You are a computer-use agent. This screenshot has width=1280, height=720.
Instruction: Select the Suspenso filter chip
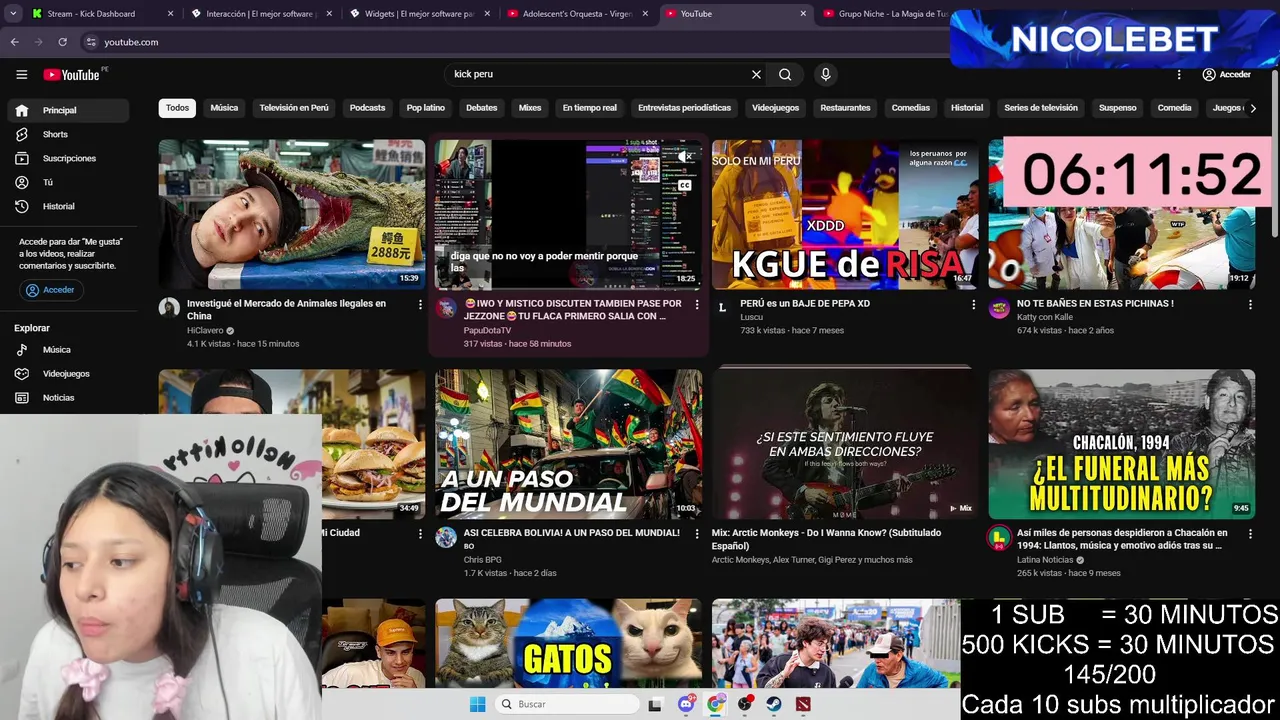[x=1117, y=108]
